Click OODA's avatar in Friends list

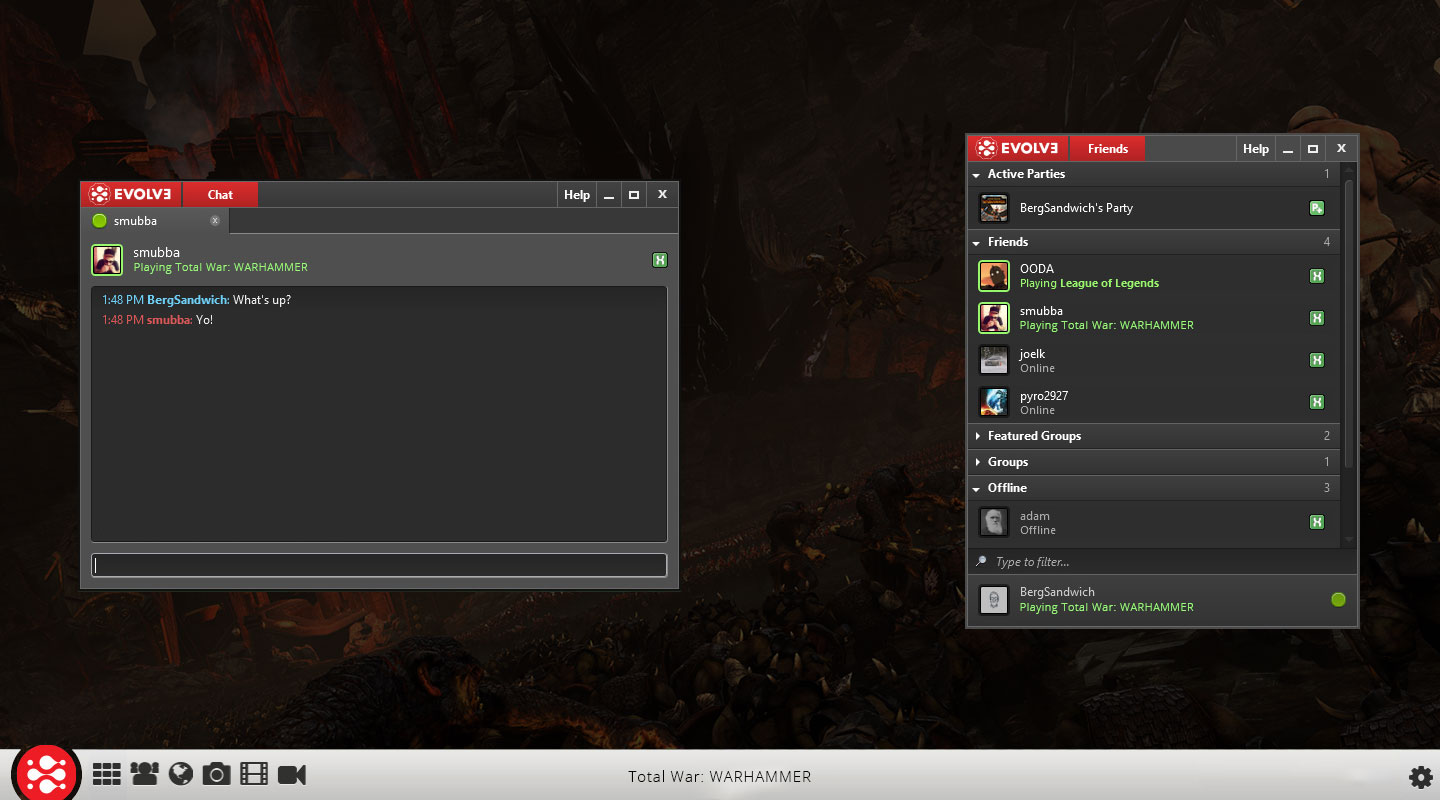point(994,276)
